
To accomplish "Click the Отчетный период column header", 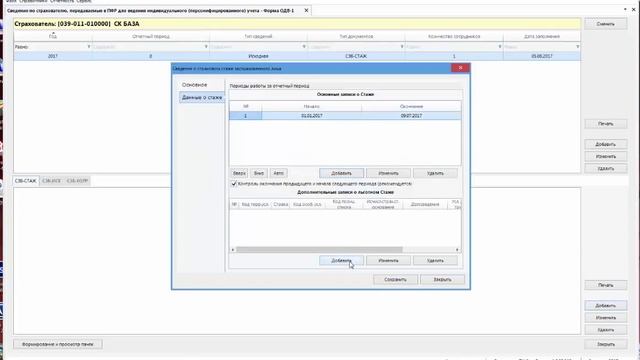I will (151, 36).
